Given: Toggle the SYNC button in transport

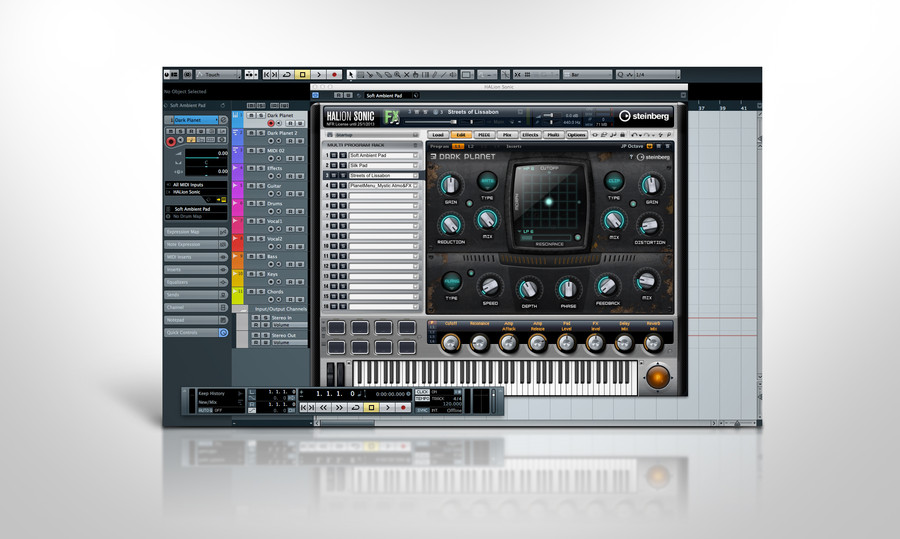Looking at the screenshot, I should 422,410.
